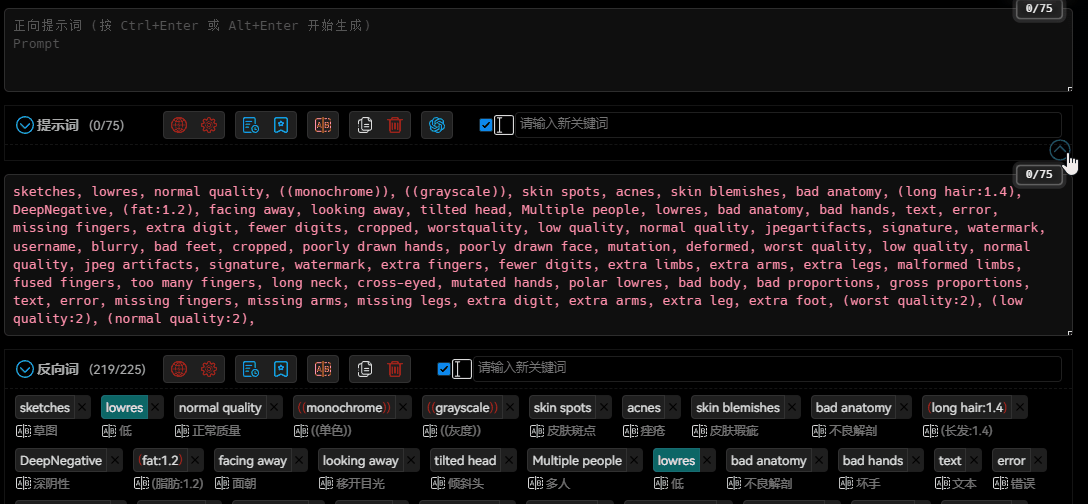Remove the facing away tag
1088x504 pixels.
tap(299, 460)
